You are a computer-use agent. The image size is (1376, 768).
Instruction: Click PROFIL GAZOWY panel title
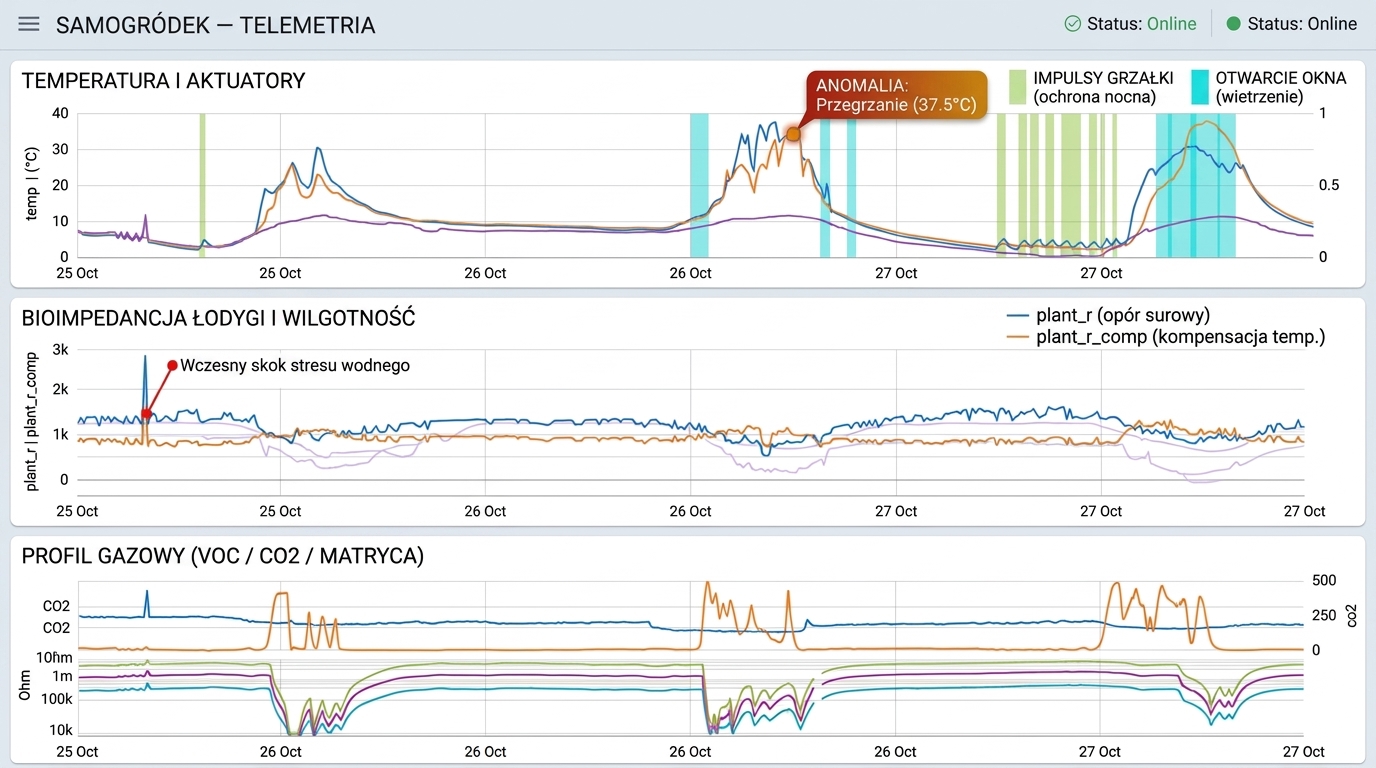tap(222, 557)
